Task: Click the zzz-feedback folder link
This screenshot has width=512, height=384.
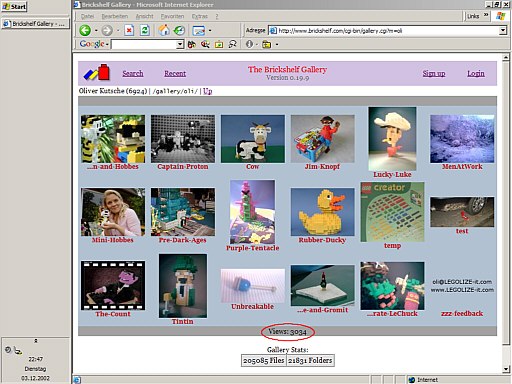Action: (462, 313)
